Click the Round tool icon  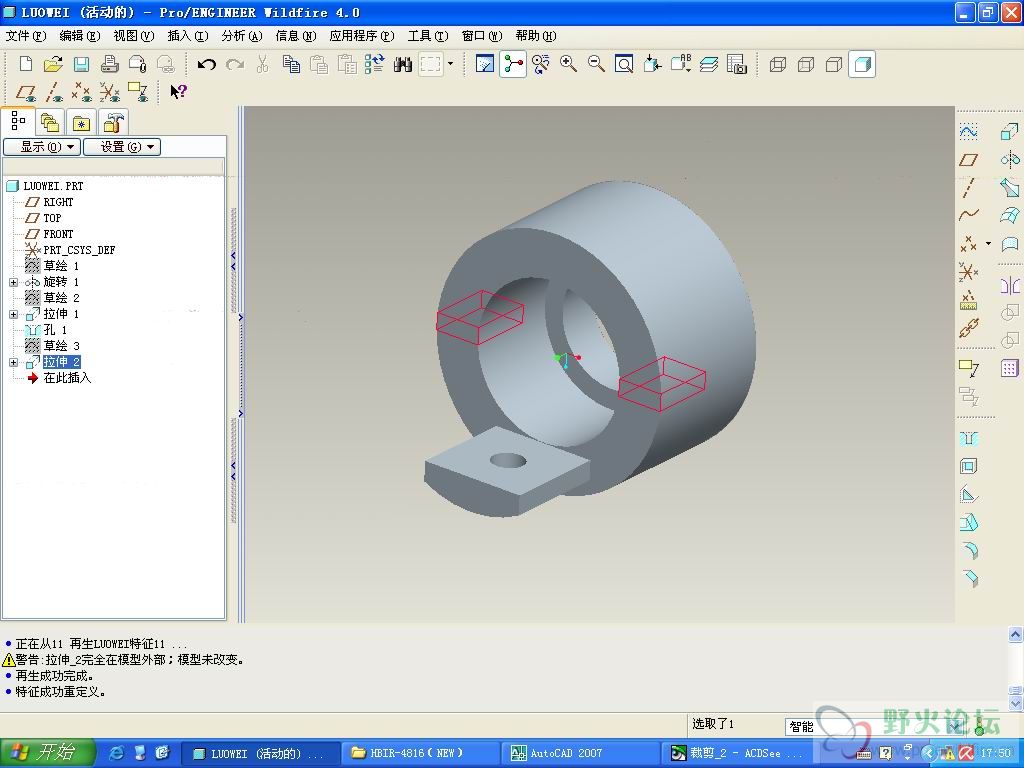coord(968,551)
